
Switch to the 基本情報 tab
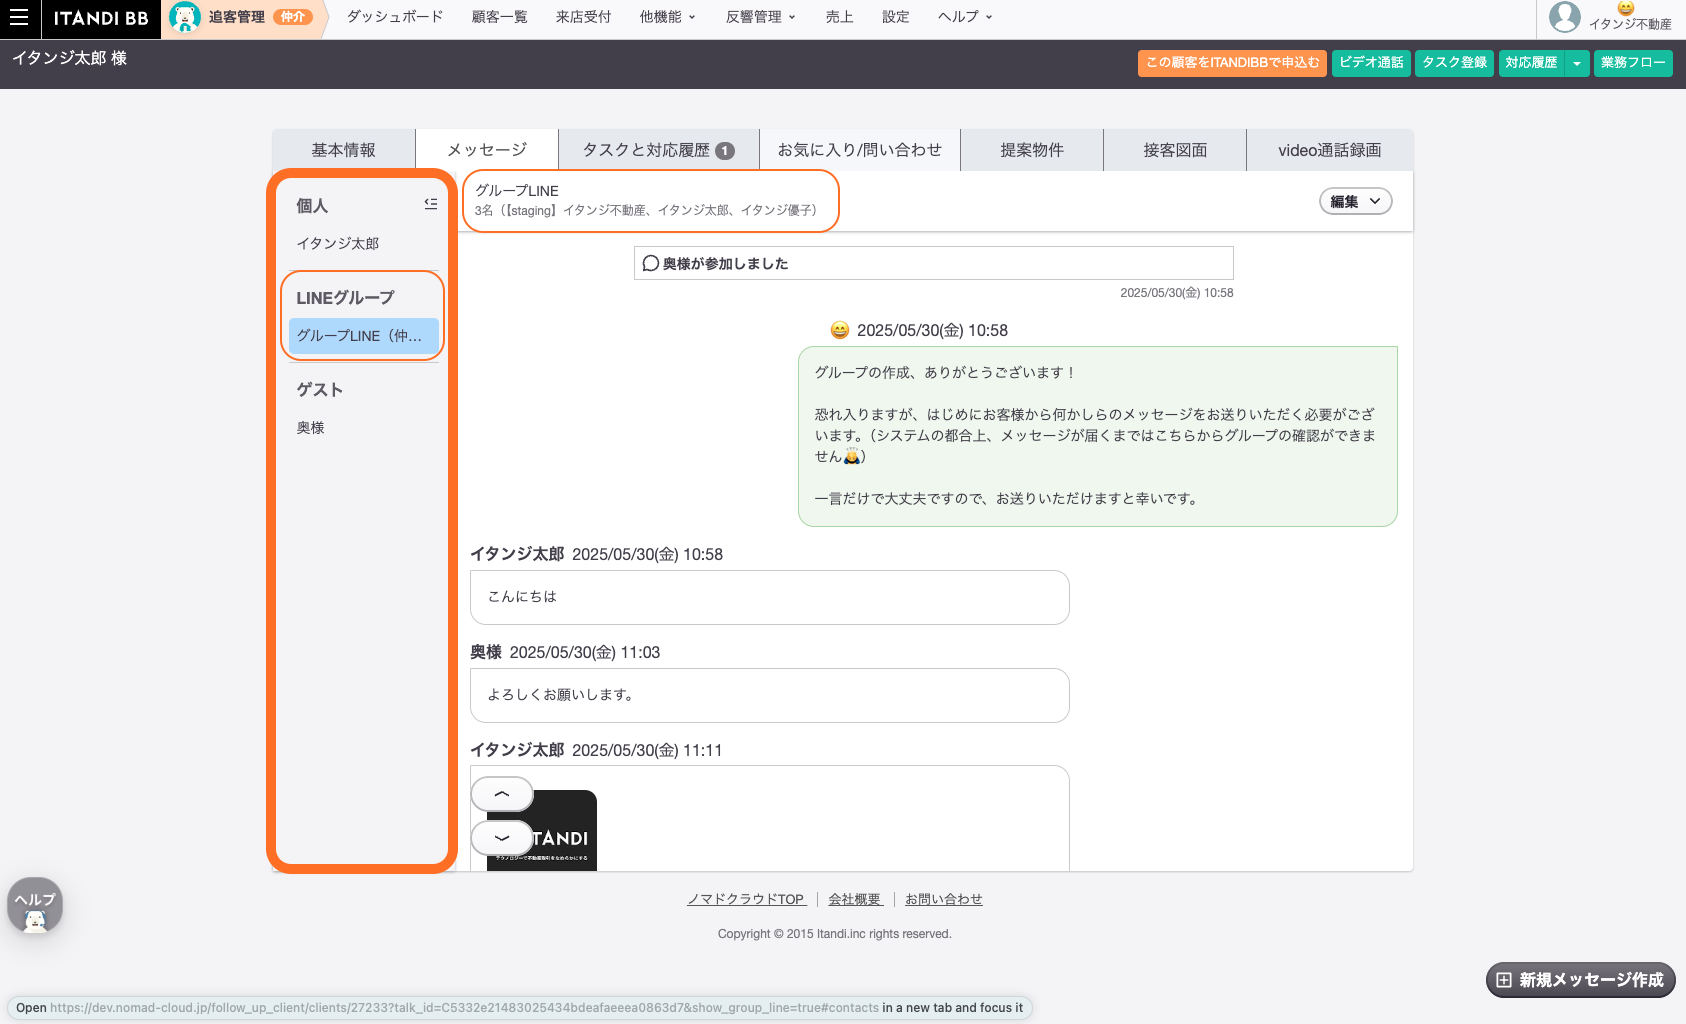(343, 150)
